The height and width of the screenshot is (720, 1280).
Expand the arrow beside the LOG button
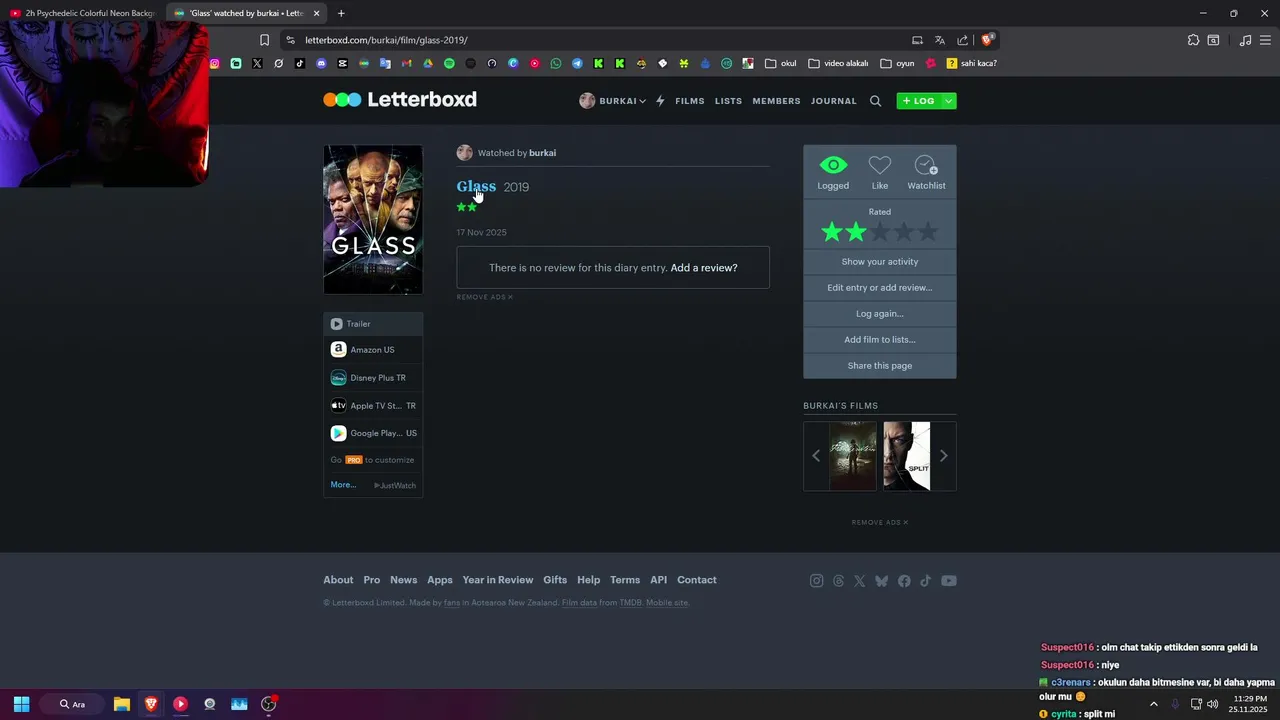948,101
